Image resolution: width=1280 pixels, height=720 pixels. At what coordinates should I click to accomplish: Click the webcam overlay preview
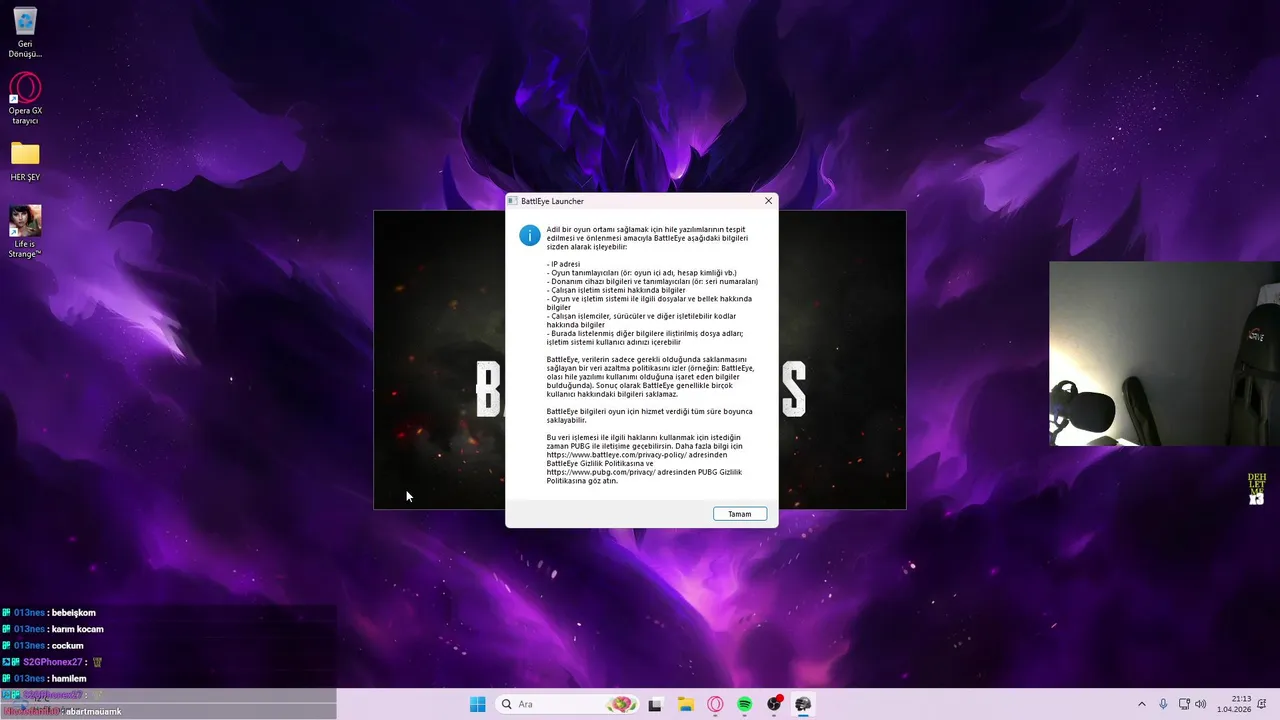1164,354
